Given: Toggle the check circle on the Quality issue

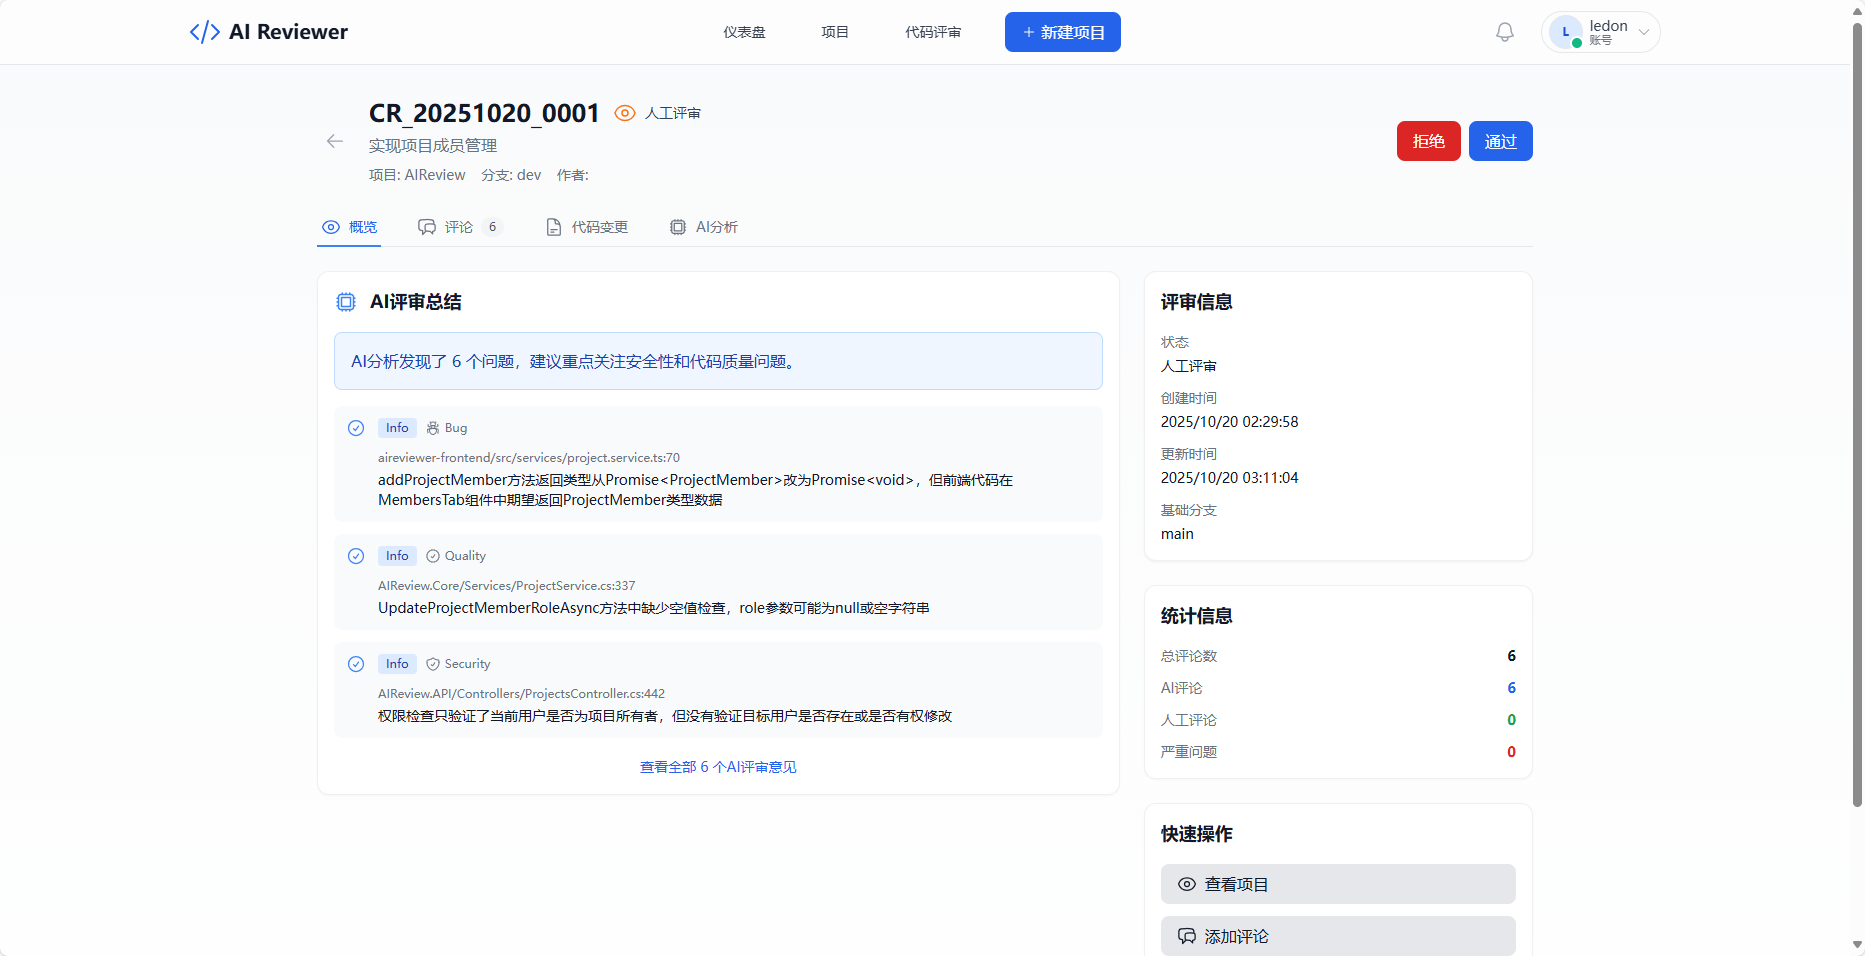Looking at the screenshot, I should (355, 555).
